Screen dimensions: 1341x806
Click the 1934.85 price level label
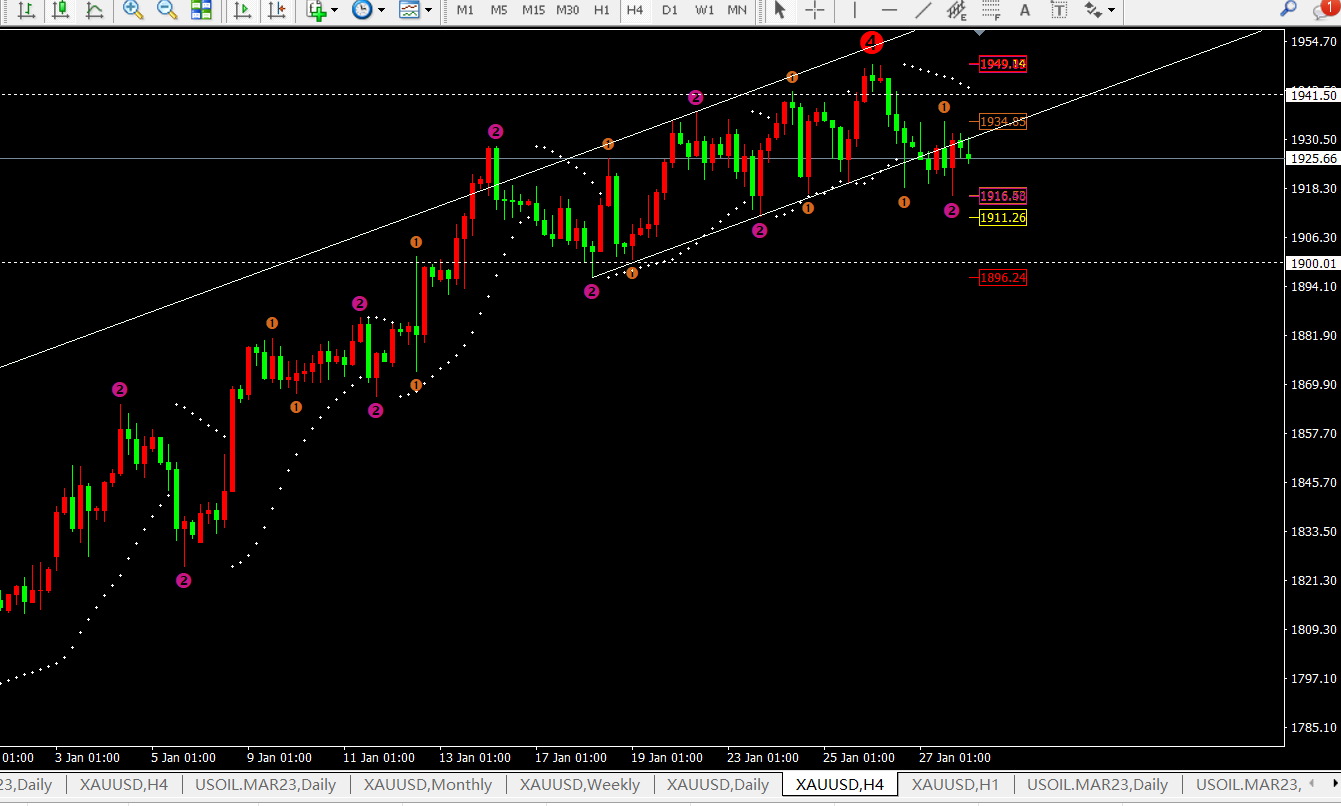(1003, 121)
